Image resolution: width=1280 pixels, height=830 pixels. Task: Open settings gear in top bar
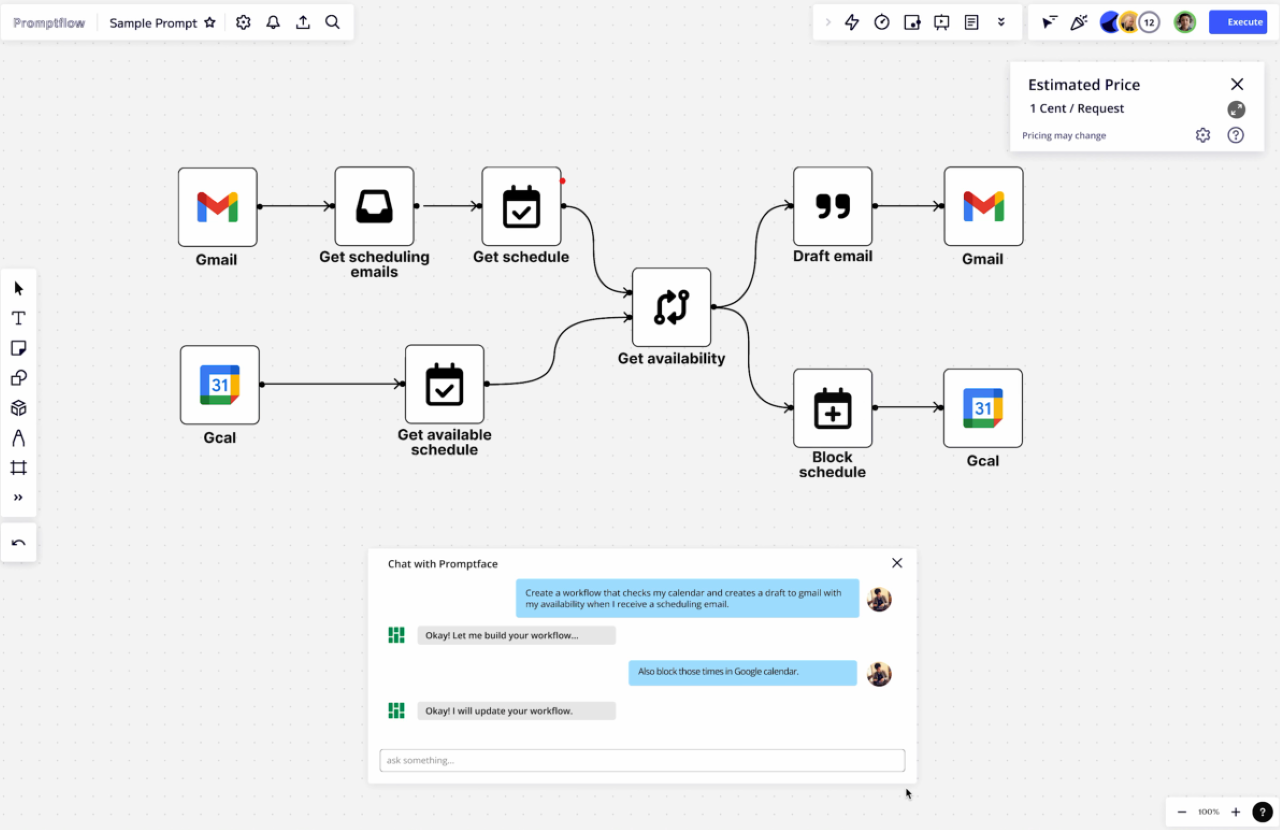[243, 22]
